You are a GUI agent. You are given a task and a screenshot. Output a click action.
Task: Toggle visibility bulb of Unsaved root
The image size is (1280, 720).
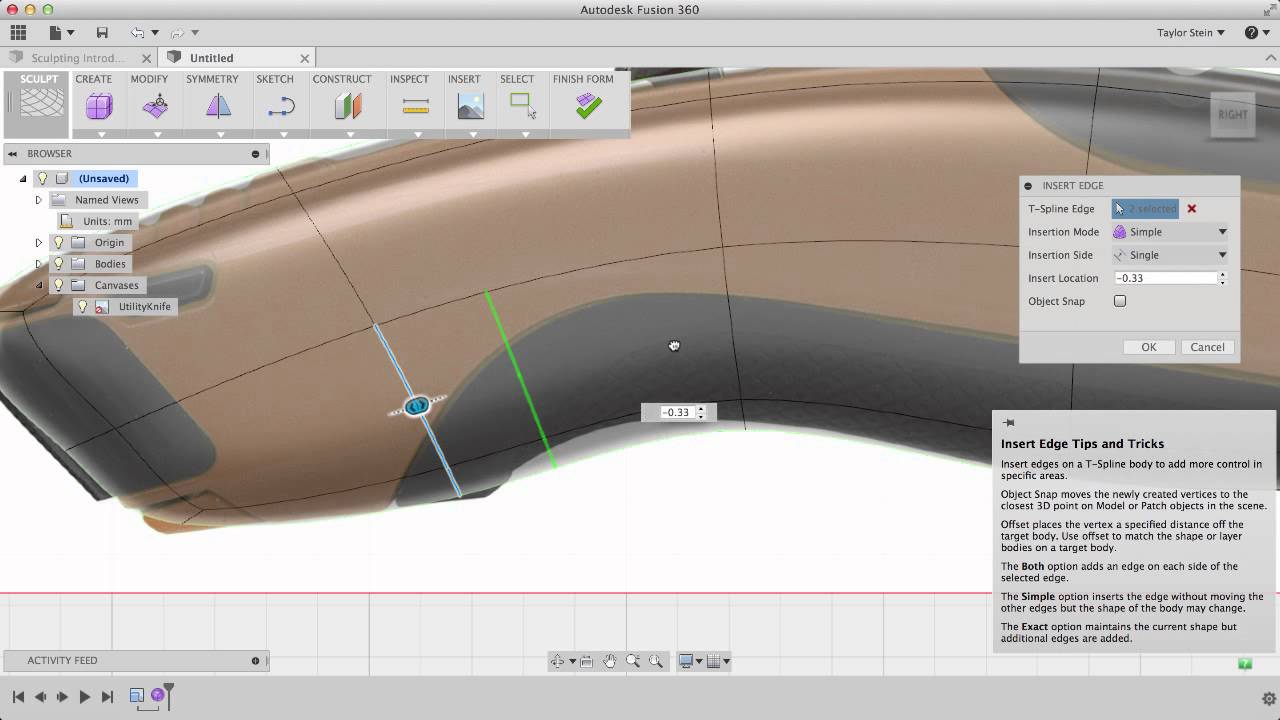click(42, 178)
